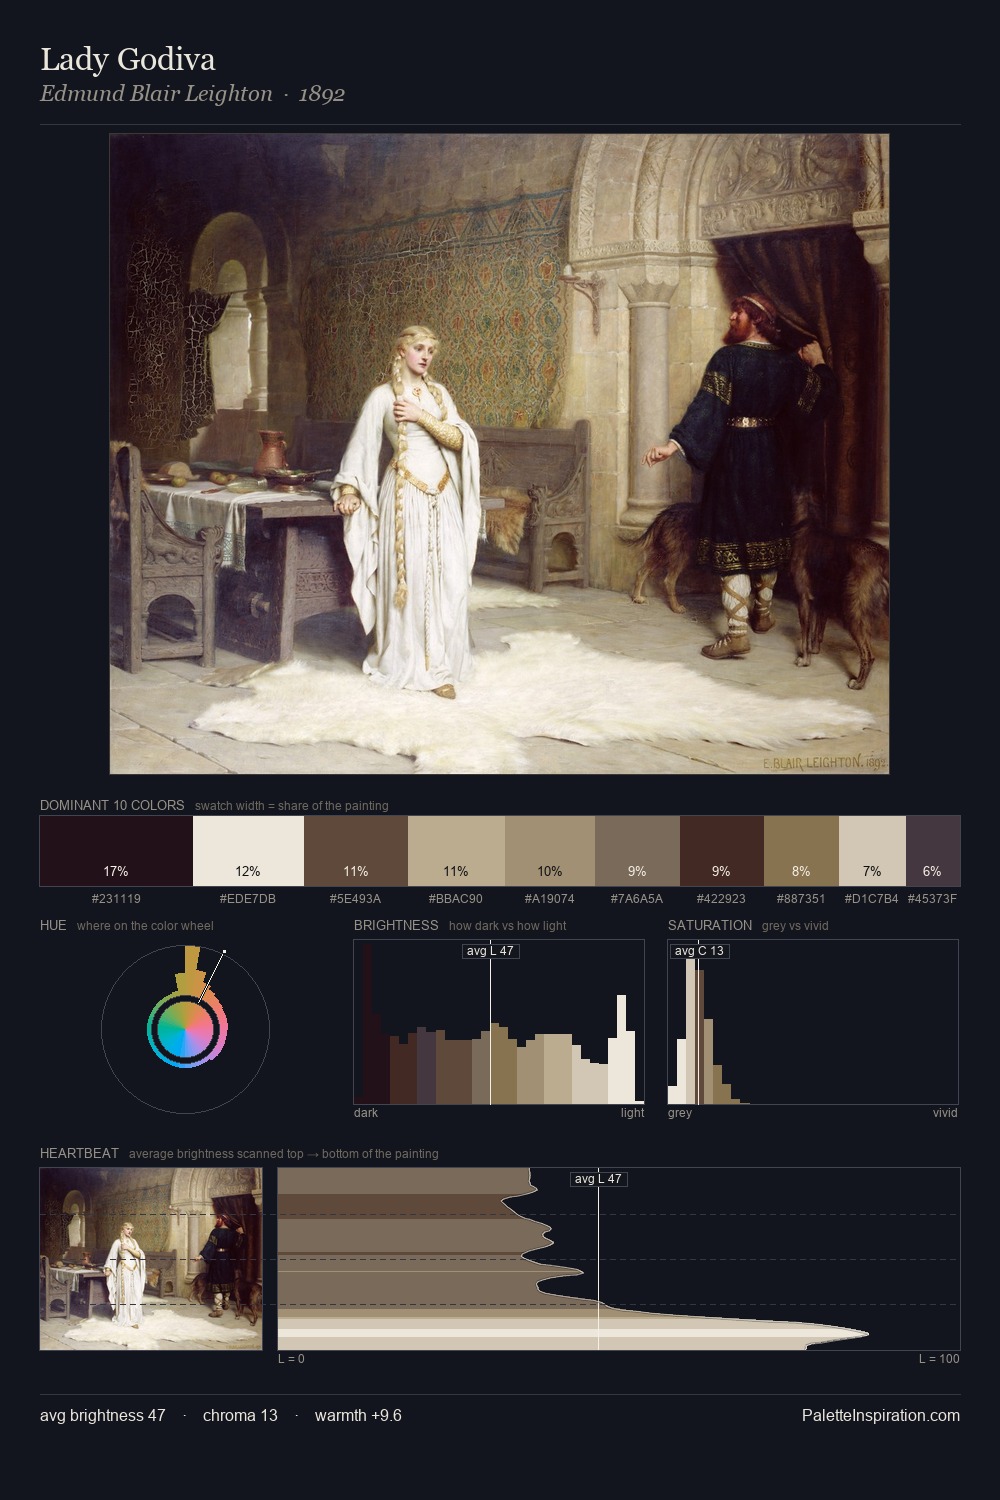This screenshot has width=1000, height=1500.
Task: Click hex code #231119 label
Action: (116, 899)
